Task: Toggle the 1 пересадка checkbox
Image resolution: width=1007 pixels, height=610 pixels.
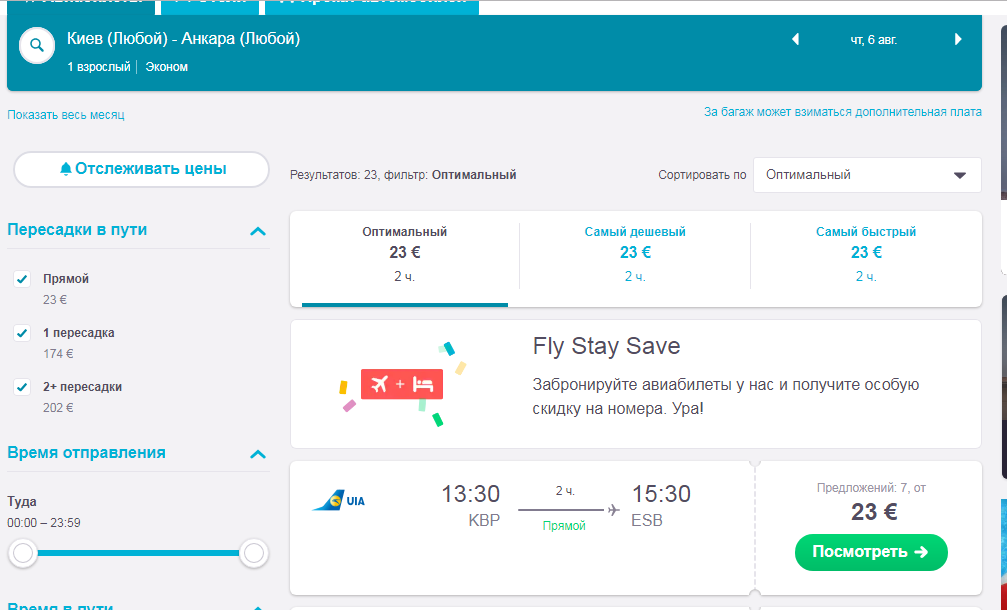Action: click(22, 333)
